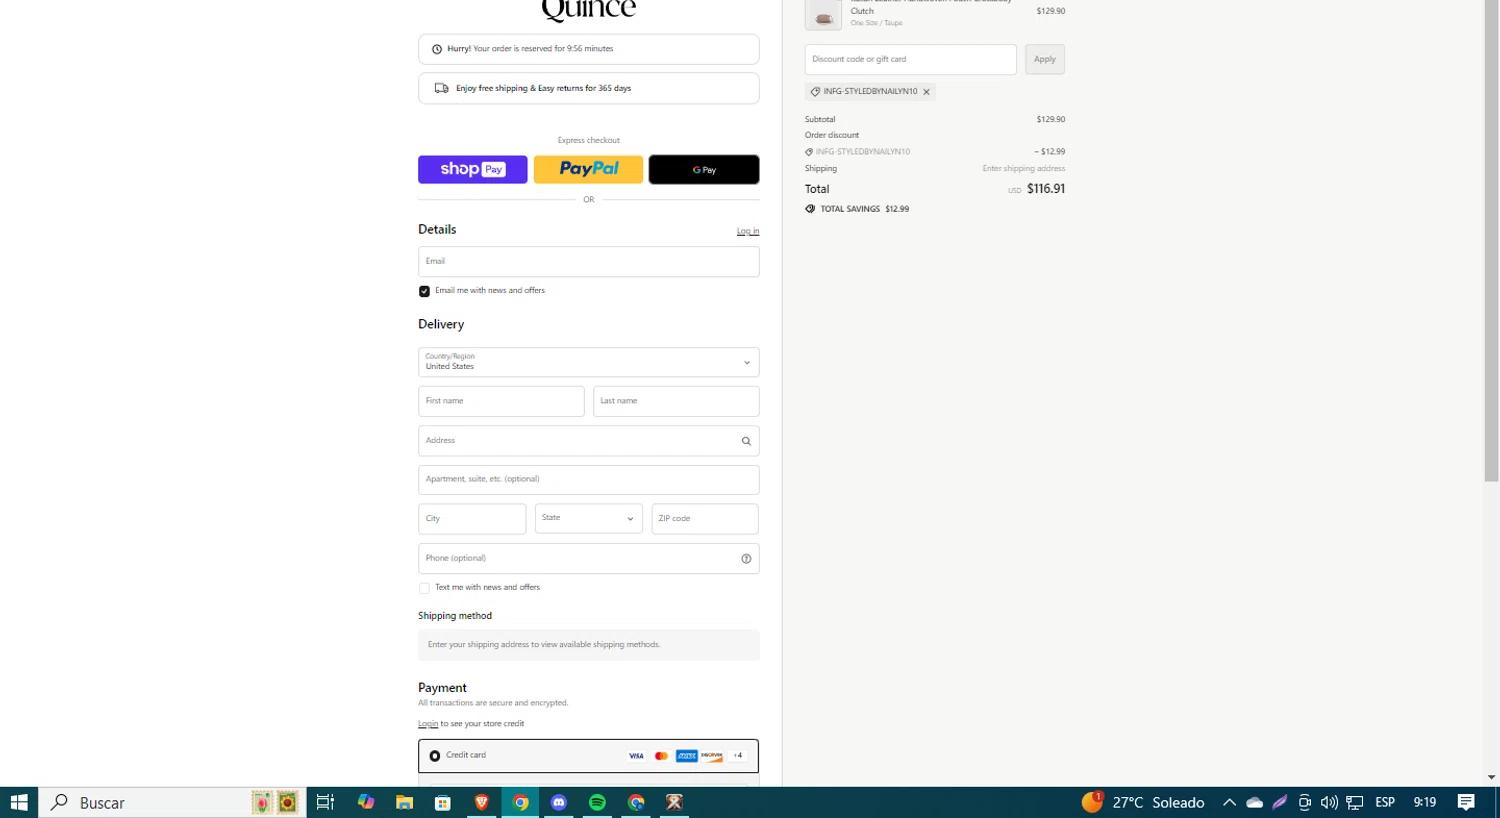Uncheck the 'Email me with news and offers' checkbox
The image size is (1500, 818).
pyautogui.click(x=424, y=291)
